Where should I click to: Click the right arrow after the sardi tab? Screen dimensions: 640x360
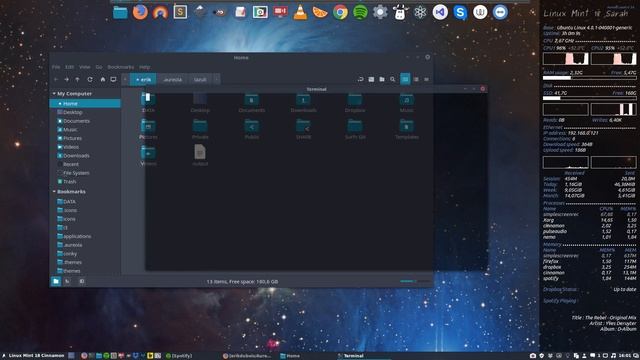pos(216,80)
